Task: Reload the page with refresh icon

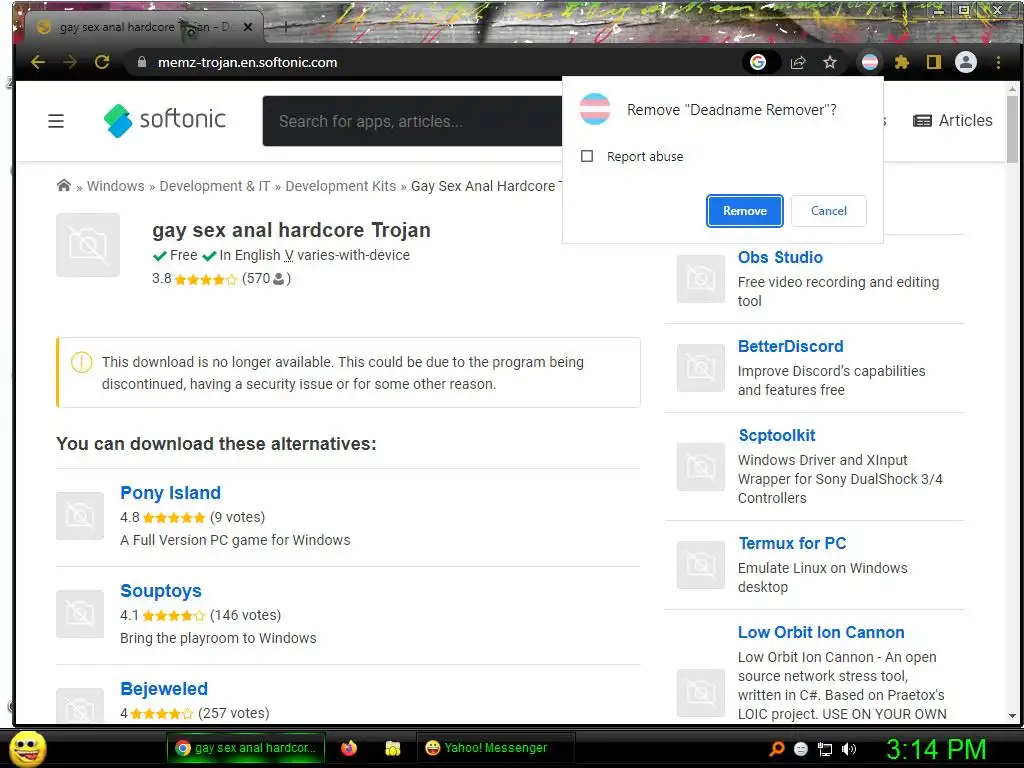Action: point(102,63)
